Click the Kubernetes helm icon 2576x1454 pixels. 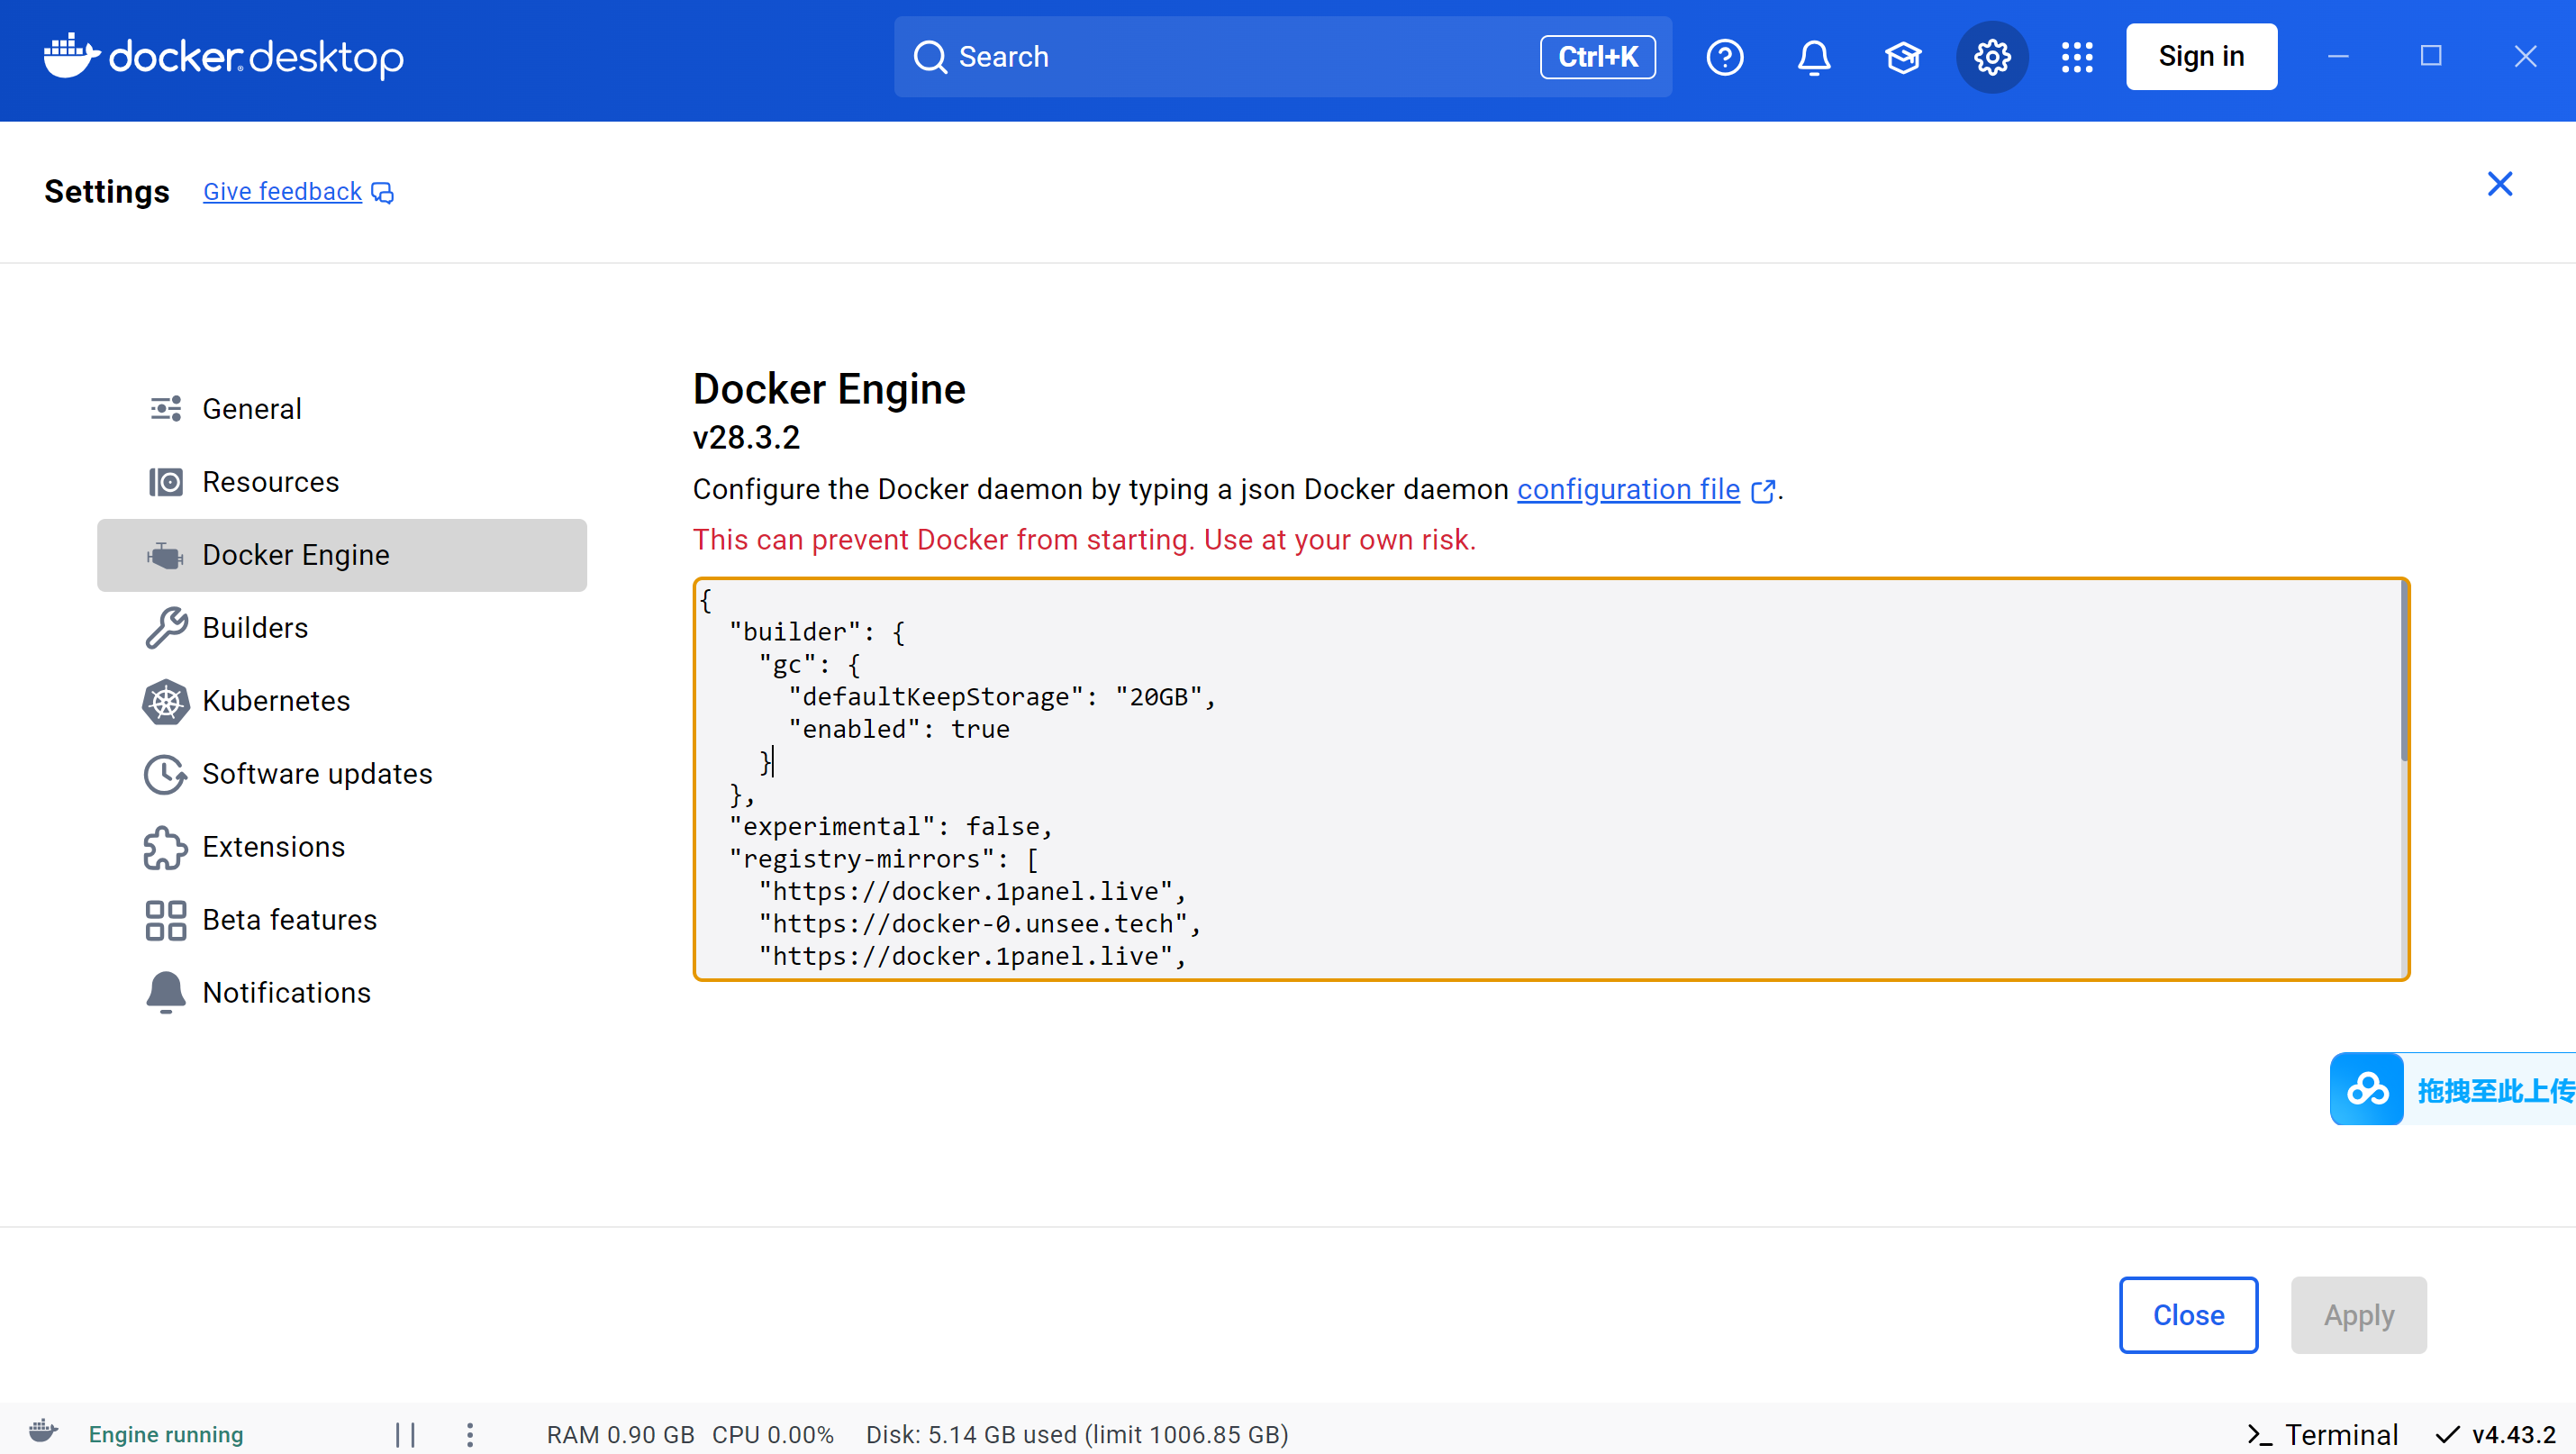click(x=165, y=701)
